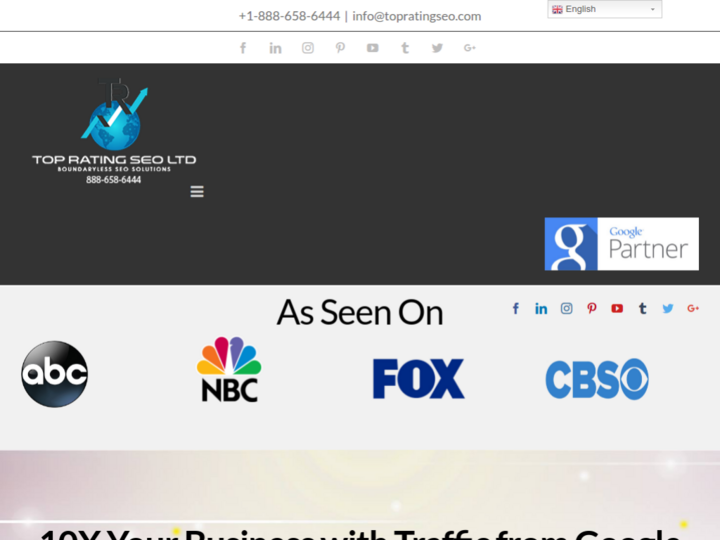
Task: Click the NBC peacock logo
Action: pyautogui.click(x=229, y=370)
